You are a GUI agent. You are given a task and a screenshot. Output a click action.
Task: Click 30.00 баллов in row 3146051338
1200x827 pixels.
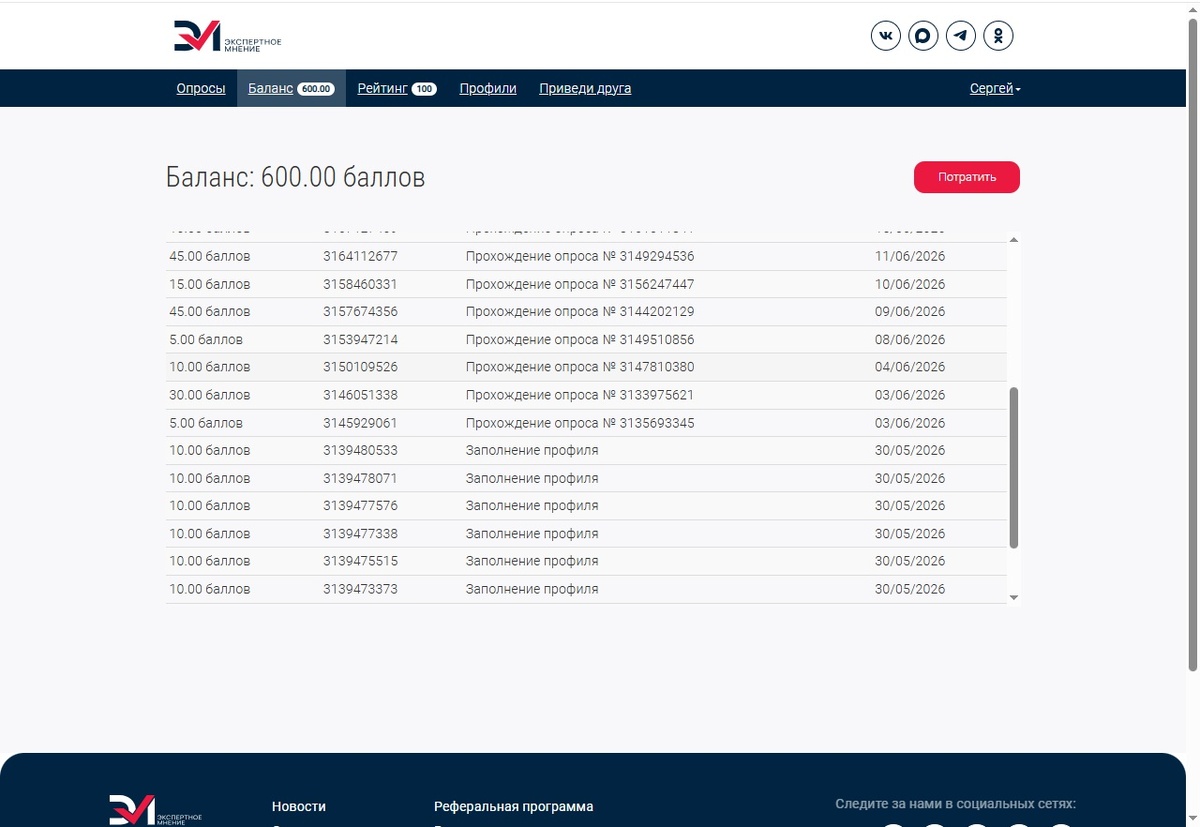coord(210,395)
